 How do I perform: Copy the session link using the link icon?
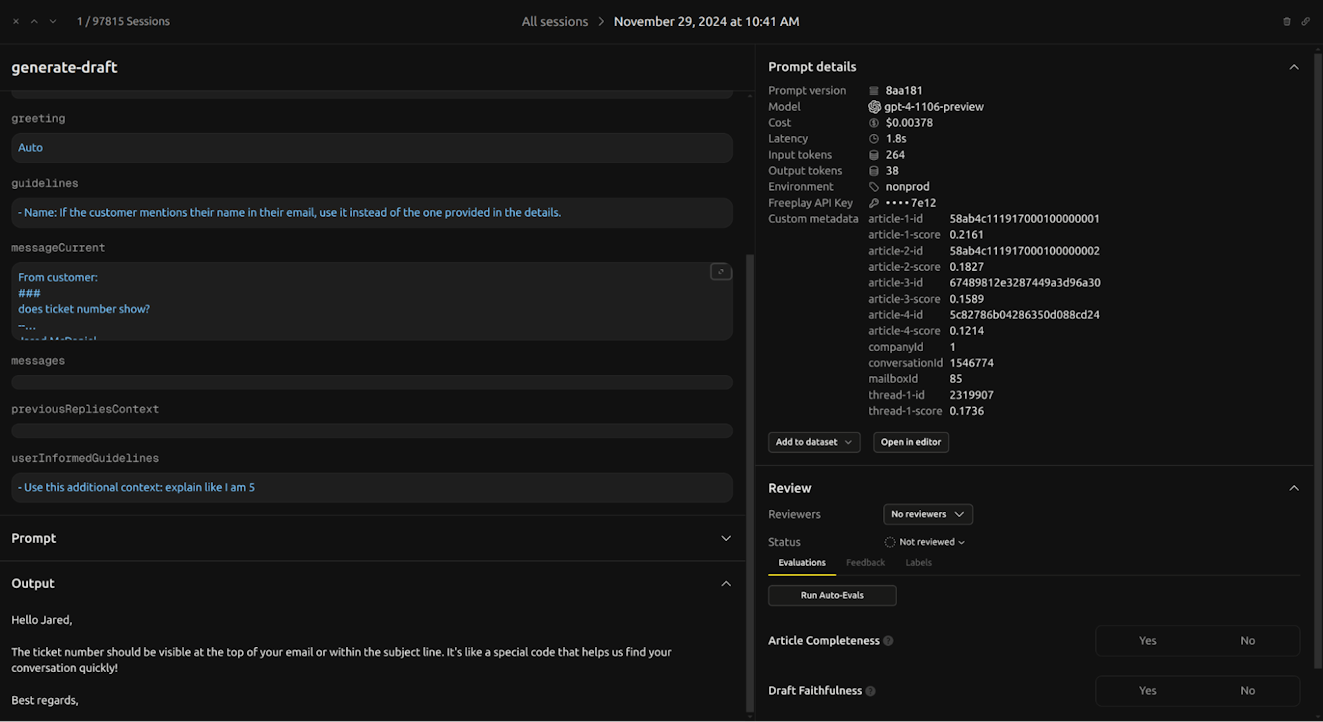point(1305,21)
